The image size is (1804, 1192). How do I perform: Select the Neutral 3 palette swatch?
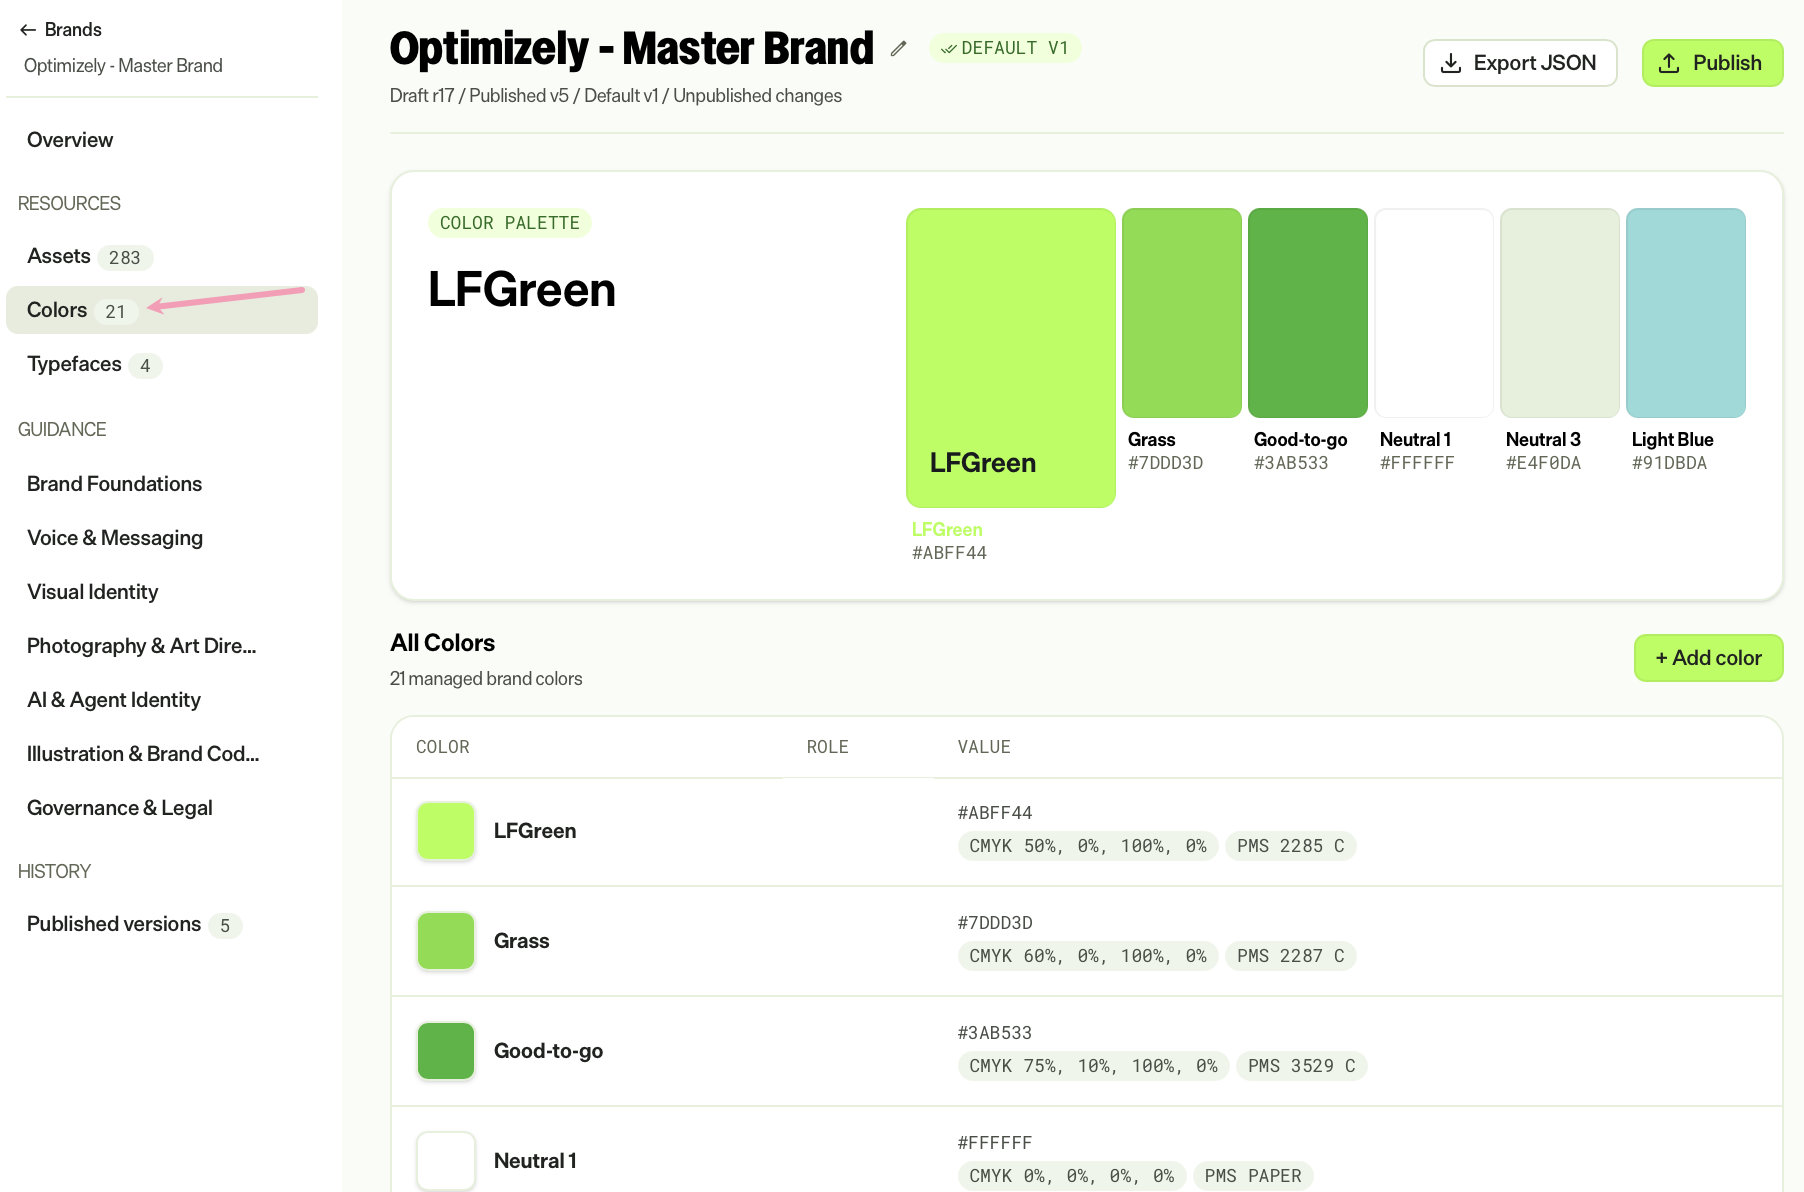point(1560,313)
